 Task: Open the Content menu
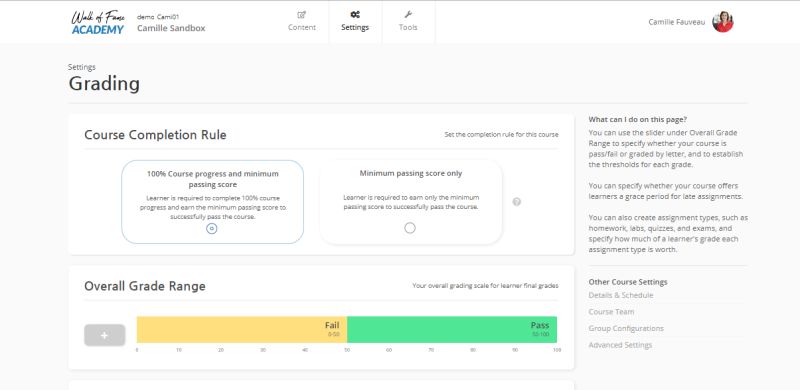[x=302, y=22]
